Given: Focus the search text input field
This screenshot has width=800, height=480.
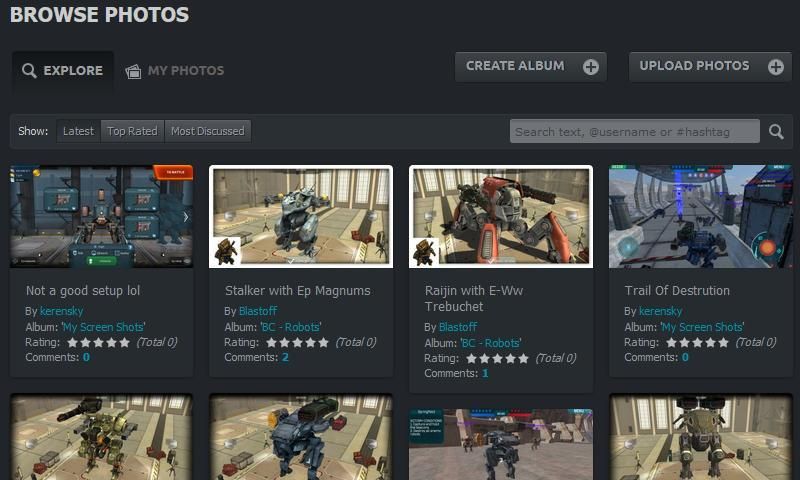Looking at the screenshot, I should [x=634, y=132].
